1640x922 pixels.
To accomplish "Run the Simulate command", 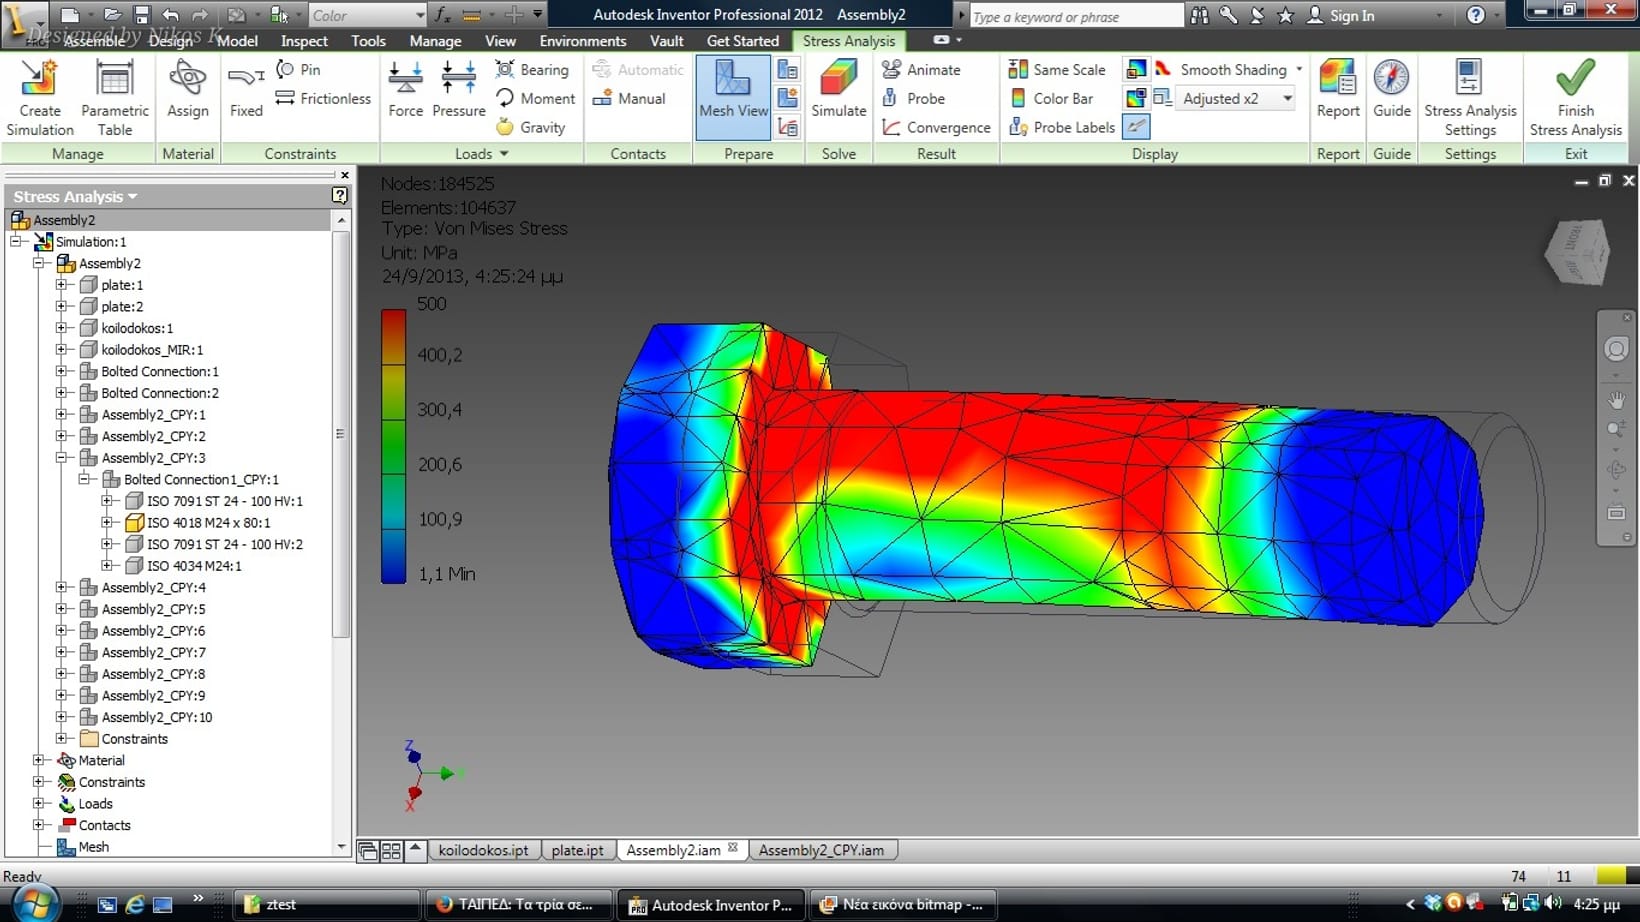I will (x=838, y=90).
